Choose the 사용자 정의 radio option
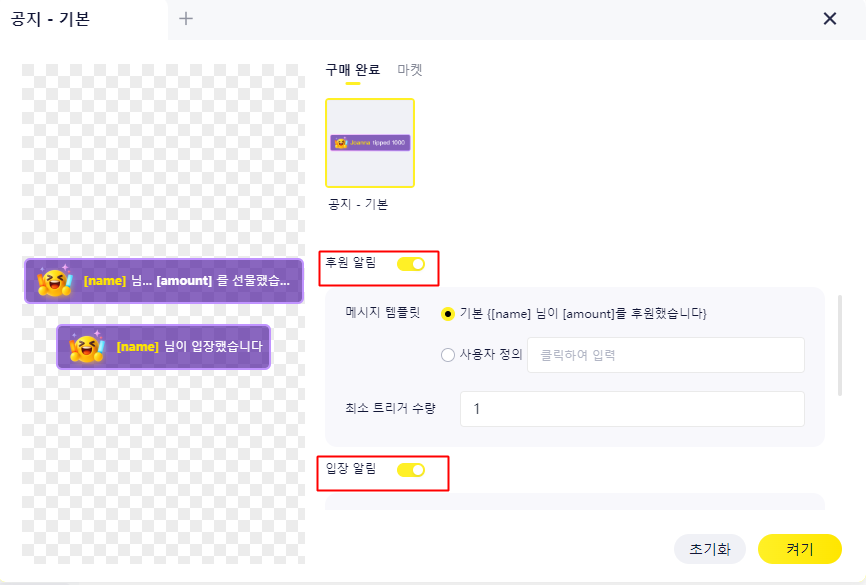 [448, 354]
